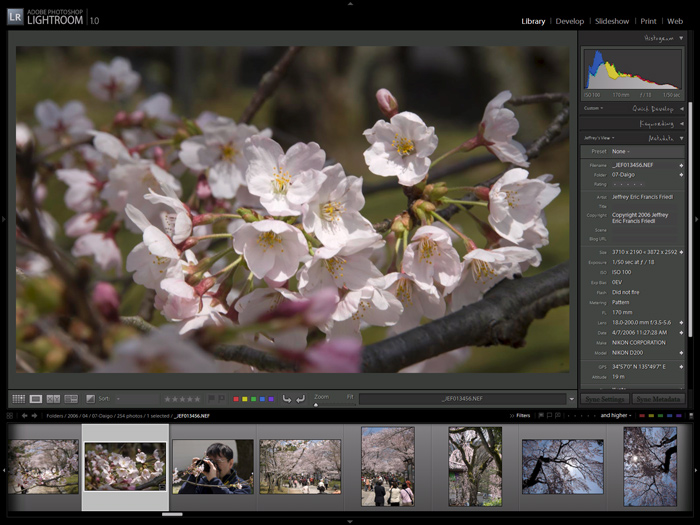
Task: Click action arrow beside Date field
Action: (681, 333)
